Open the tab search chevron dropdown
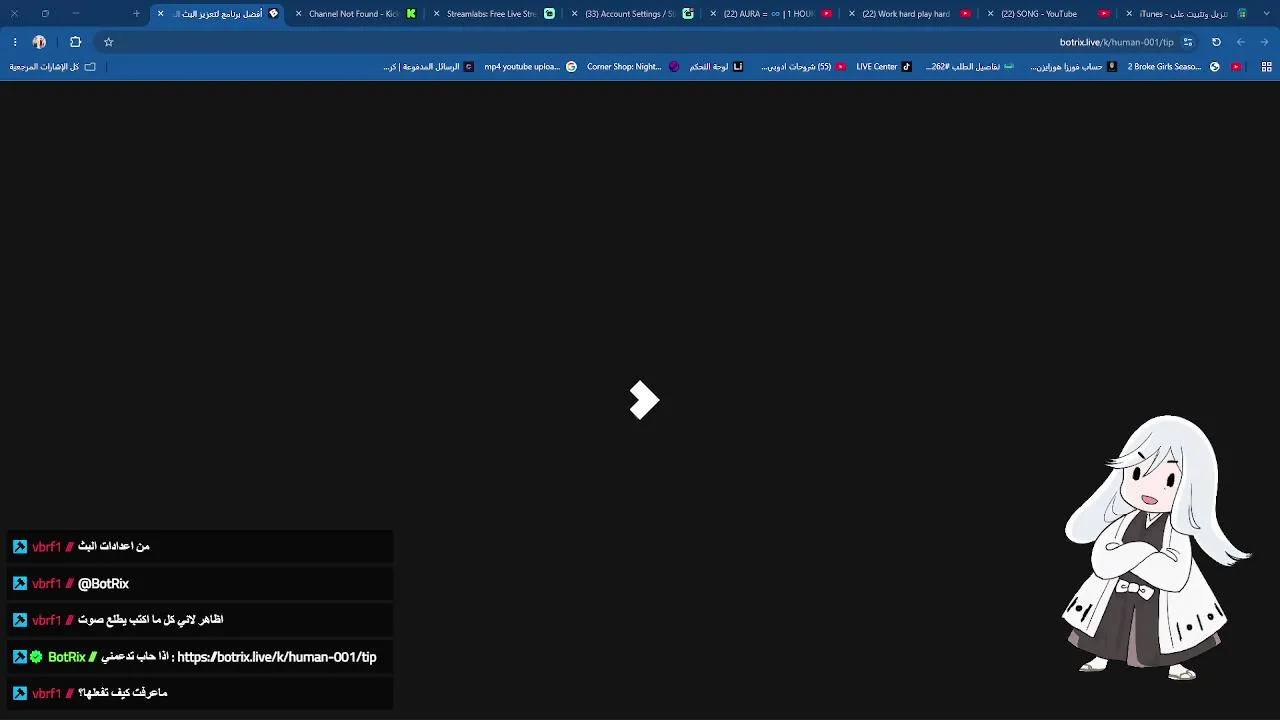This screenshot has width=1280, height=720. [1266, 14]
